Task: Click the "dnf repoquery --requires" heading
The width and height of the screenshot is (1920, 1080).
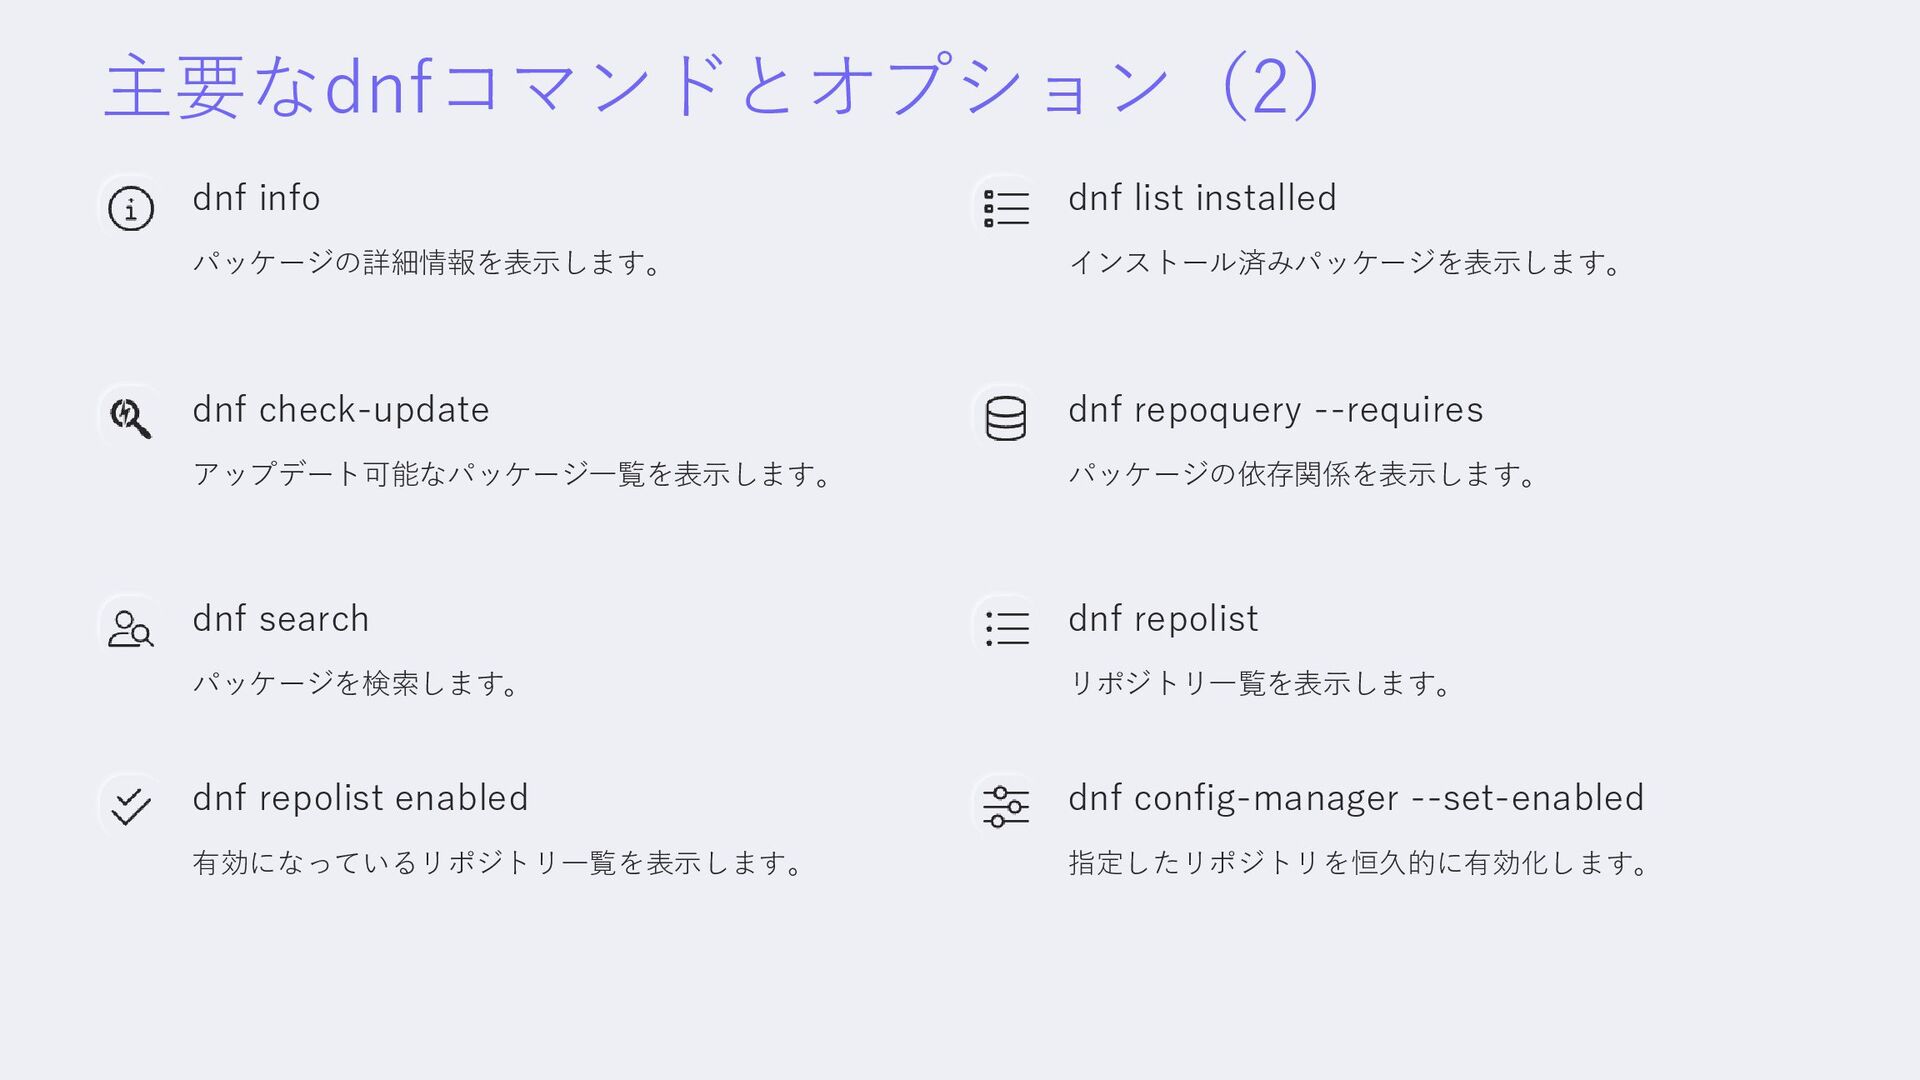Action: tap(1275, 410)
